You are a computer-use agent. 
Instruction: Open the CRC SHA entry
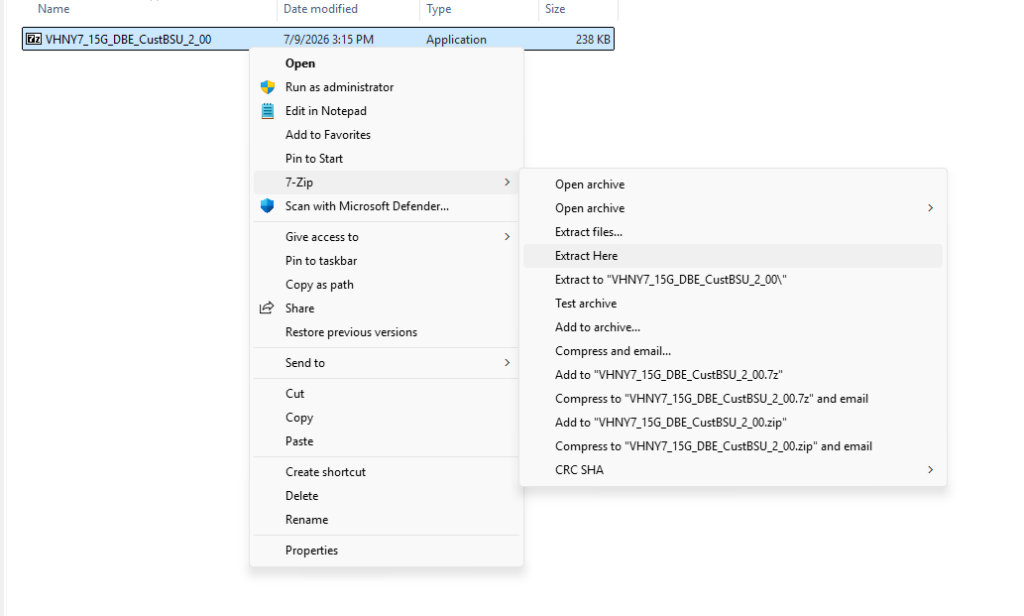(733, 470)
